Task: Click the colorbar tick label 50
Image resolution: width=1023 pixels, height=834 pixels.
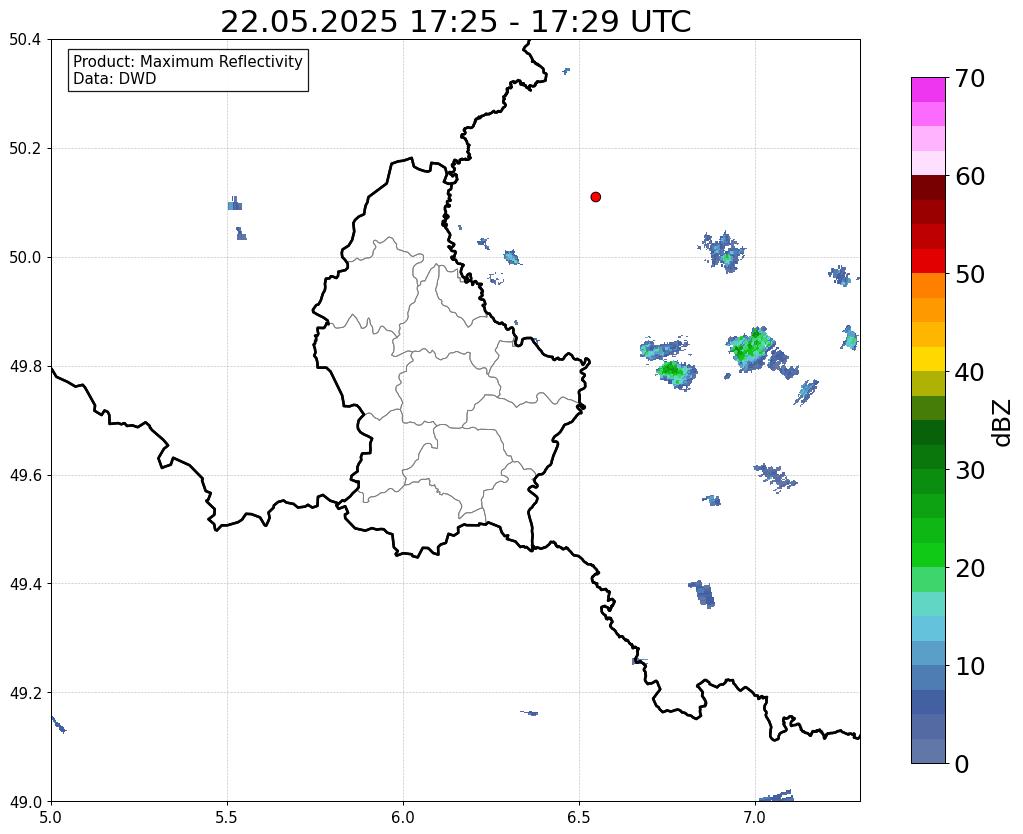Action: [969, 274]
